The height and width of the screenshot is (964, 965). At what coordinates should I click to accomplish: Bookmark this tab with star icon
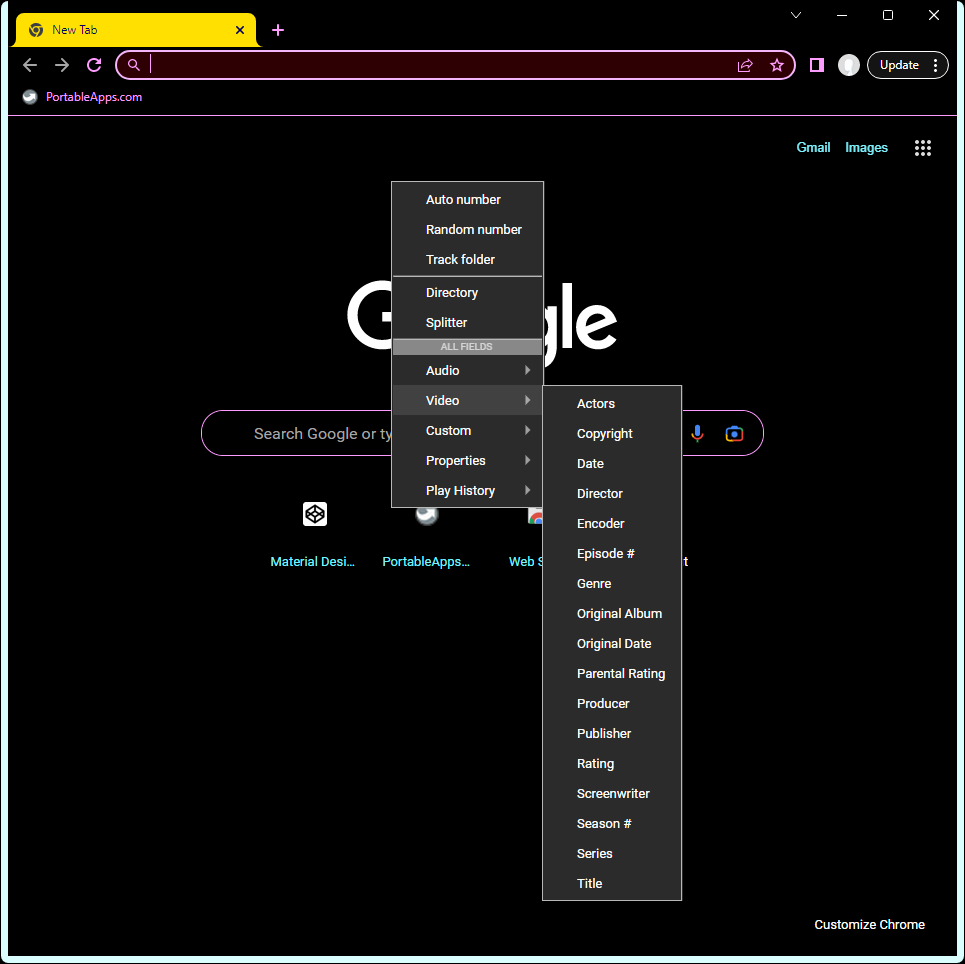point(777,65)
